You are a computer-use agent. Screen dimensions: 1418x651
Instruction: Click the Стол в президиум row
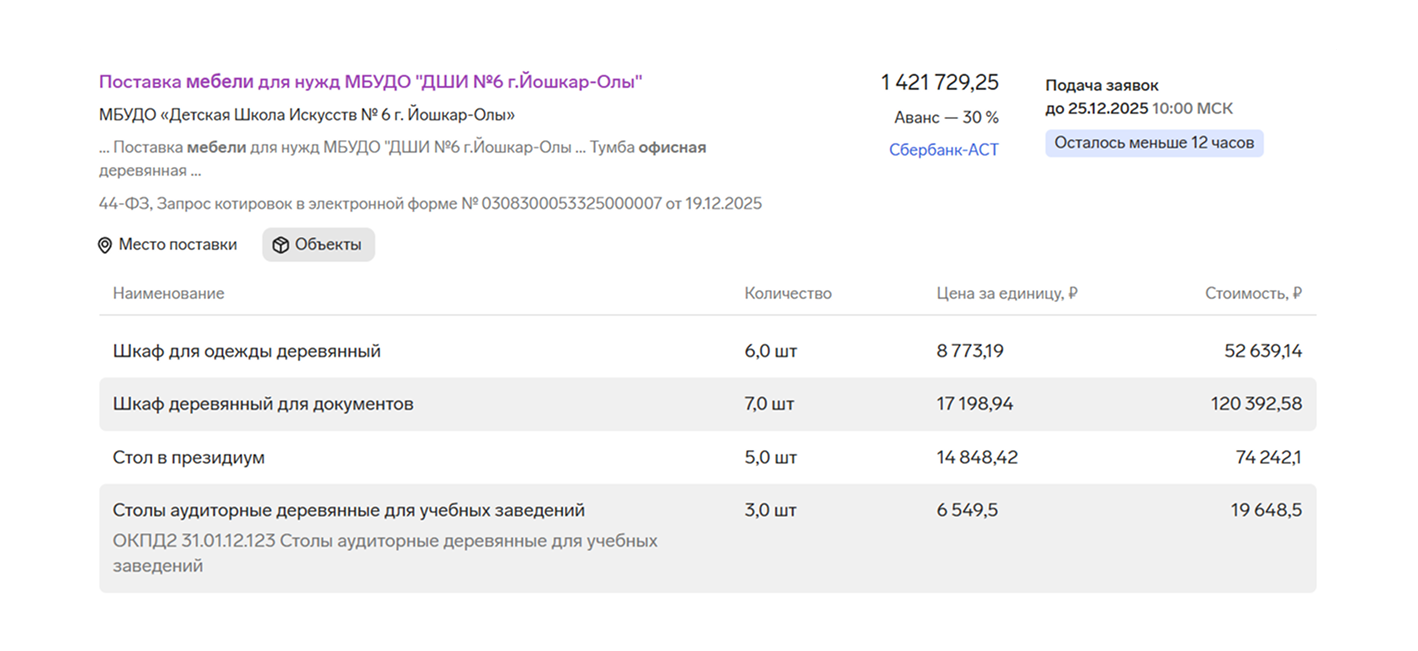coord(189,458)
